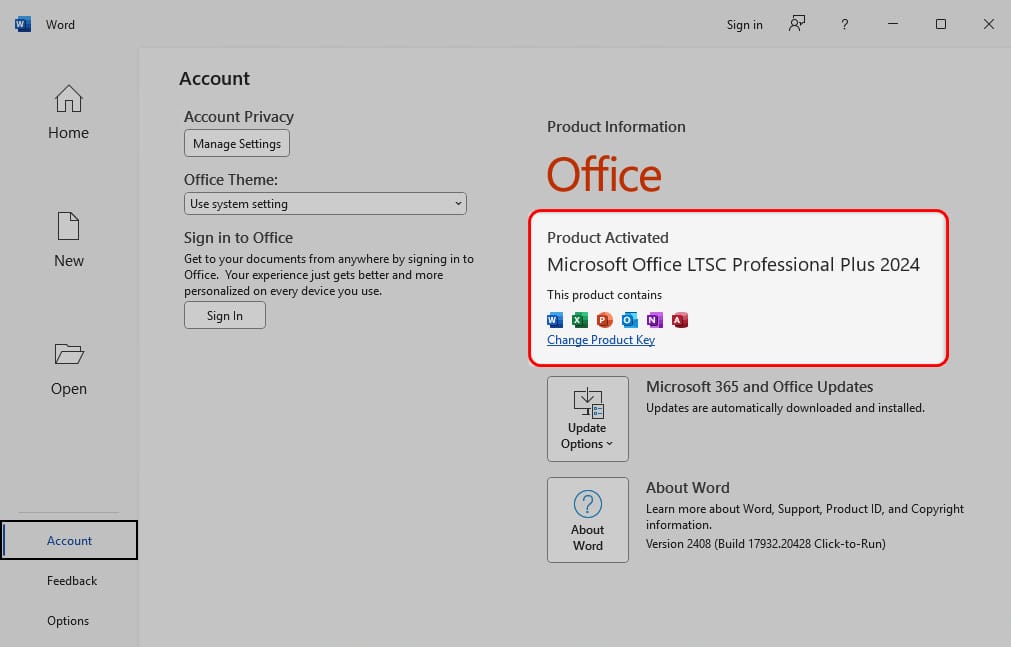Click the 'Account Privacy' heading

[239, 117]
